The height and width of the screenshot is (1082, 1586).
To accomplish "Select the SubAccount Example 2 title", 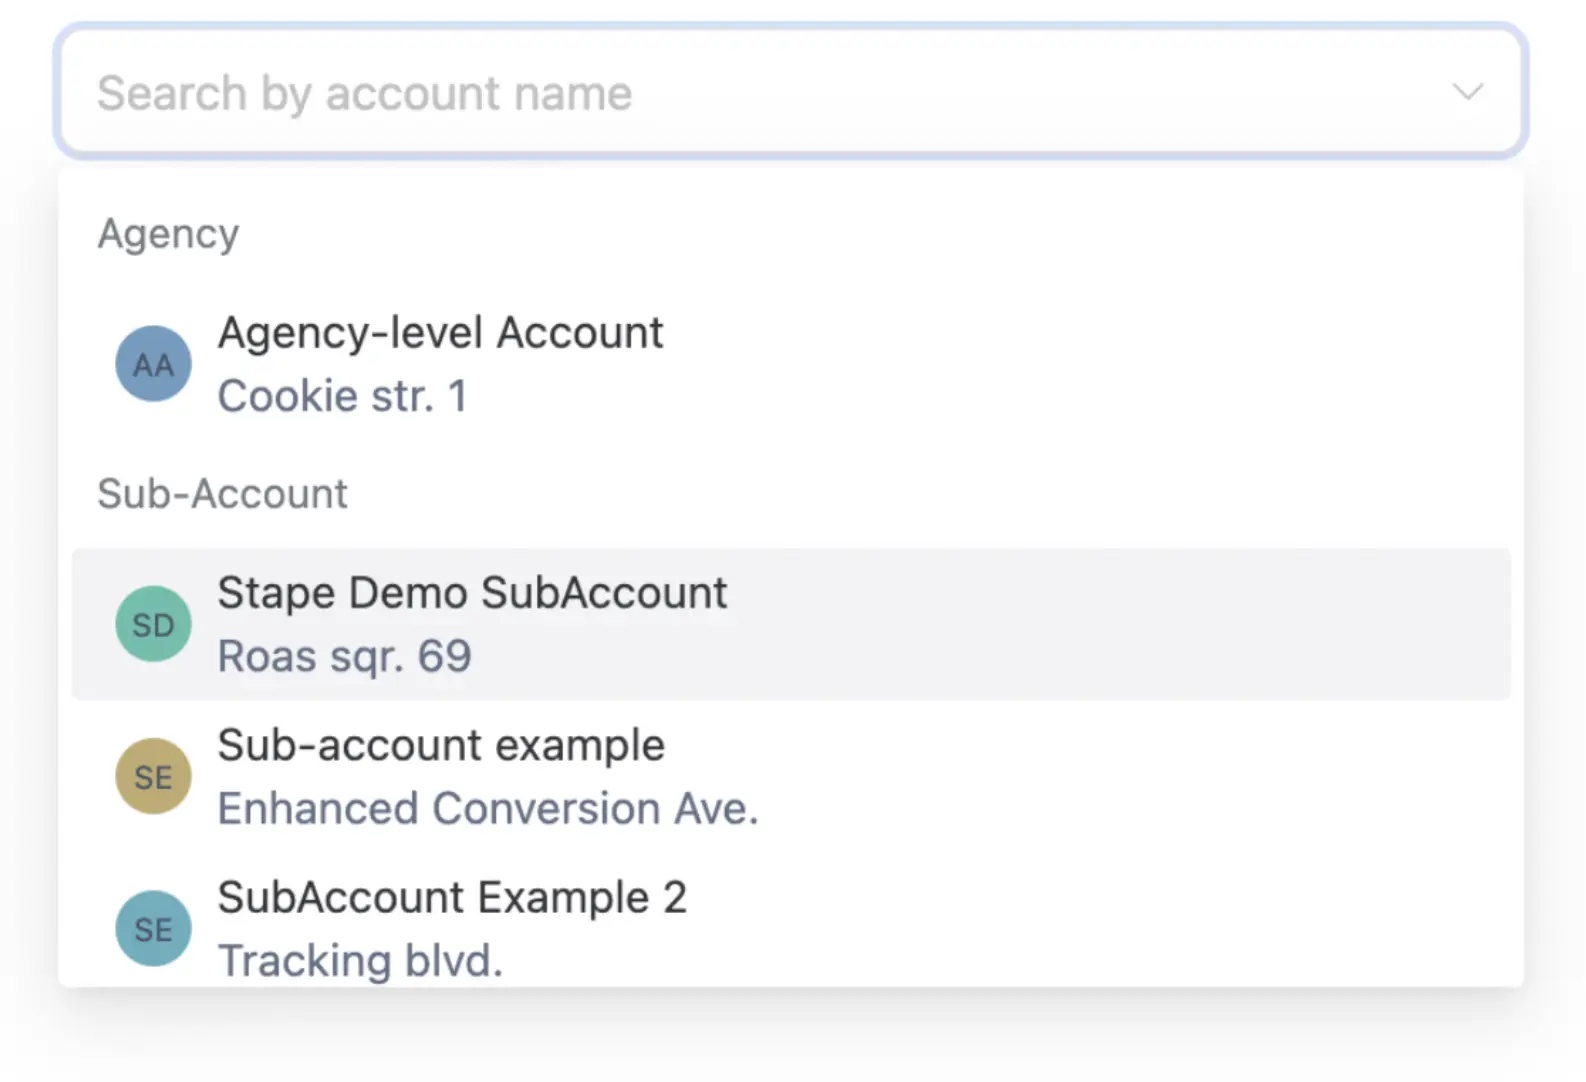I will [x=452, y=898].
